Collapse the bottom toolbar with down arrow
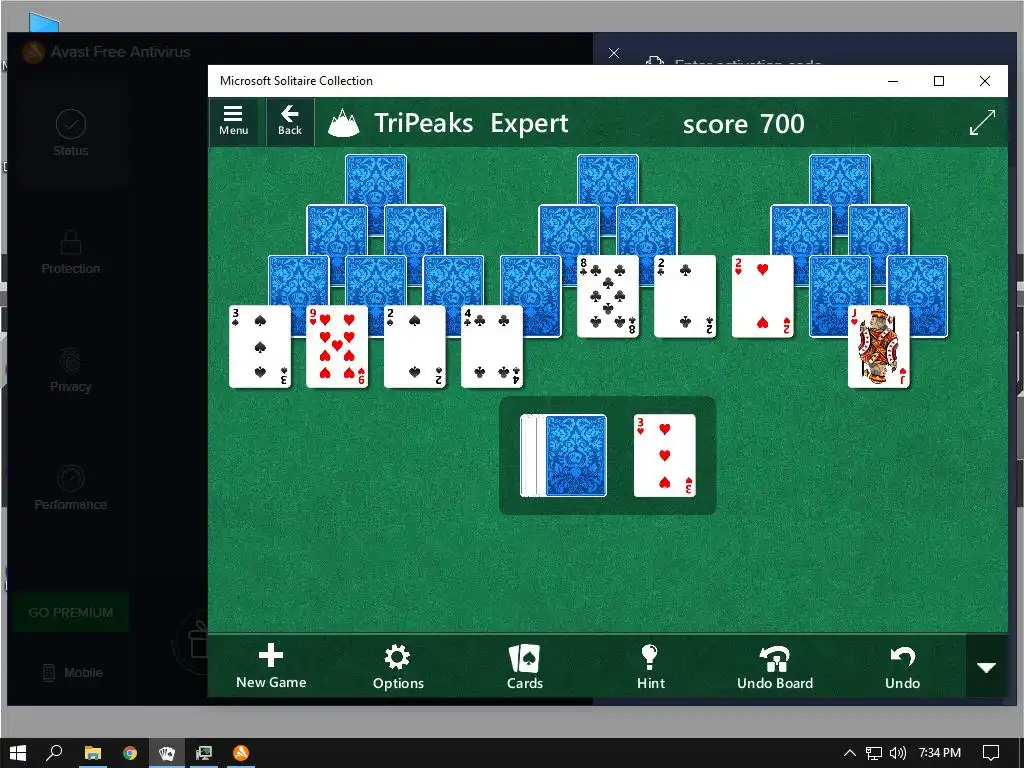Viewport: 1024px width, 768px height. pyautogui.click(x=986, y=667)
